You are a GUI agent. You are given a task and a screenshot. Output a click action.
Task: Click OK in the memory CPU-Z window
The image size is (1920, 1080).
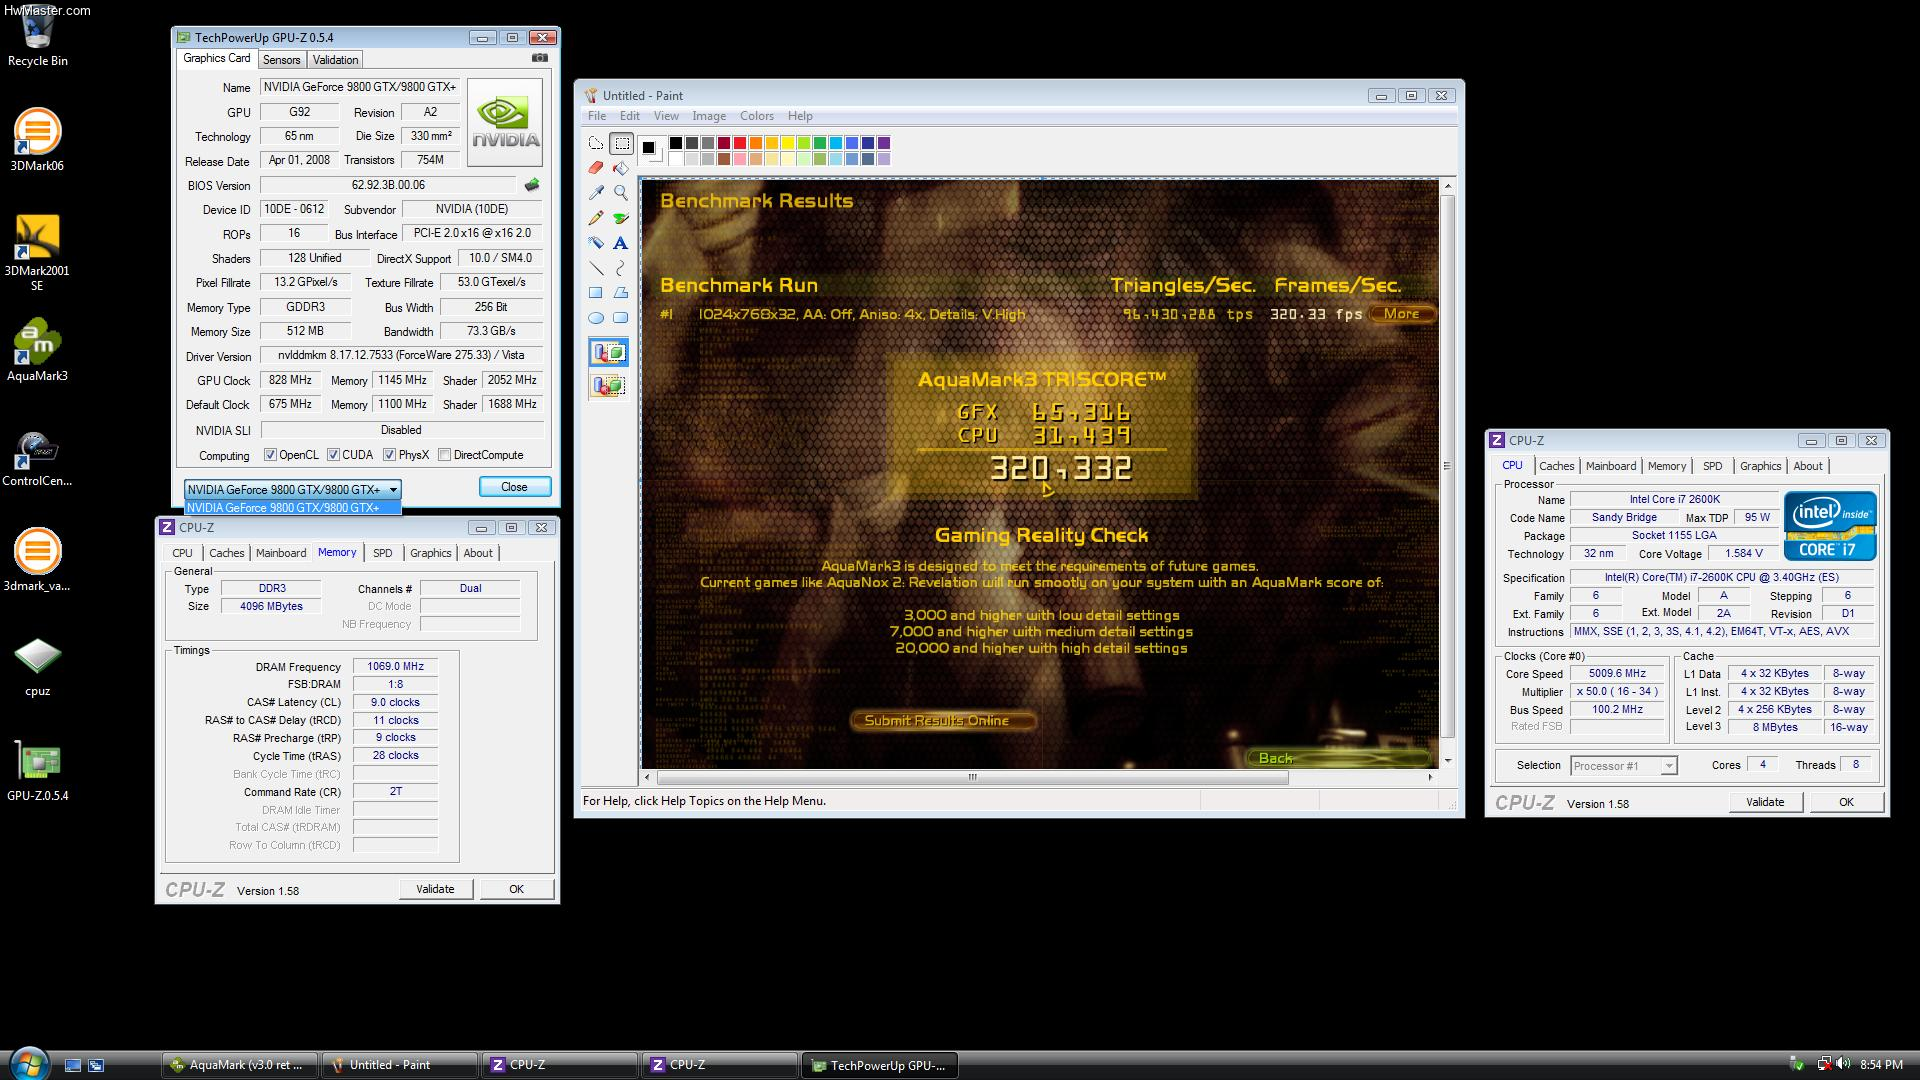click(x=516, y=889)
